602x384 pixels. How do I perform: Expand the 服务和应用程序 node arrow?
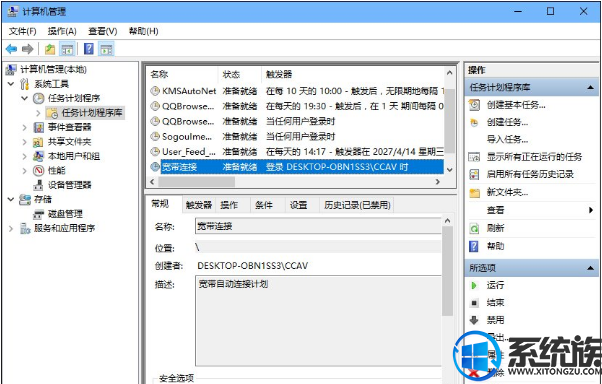11,228
